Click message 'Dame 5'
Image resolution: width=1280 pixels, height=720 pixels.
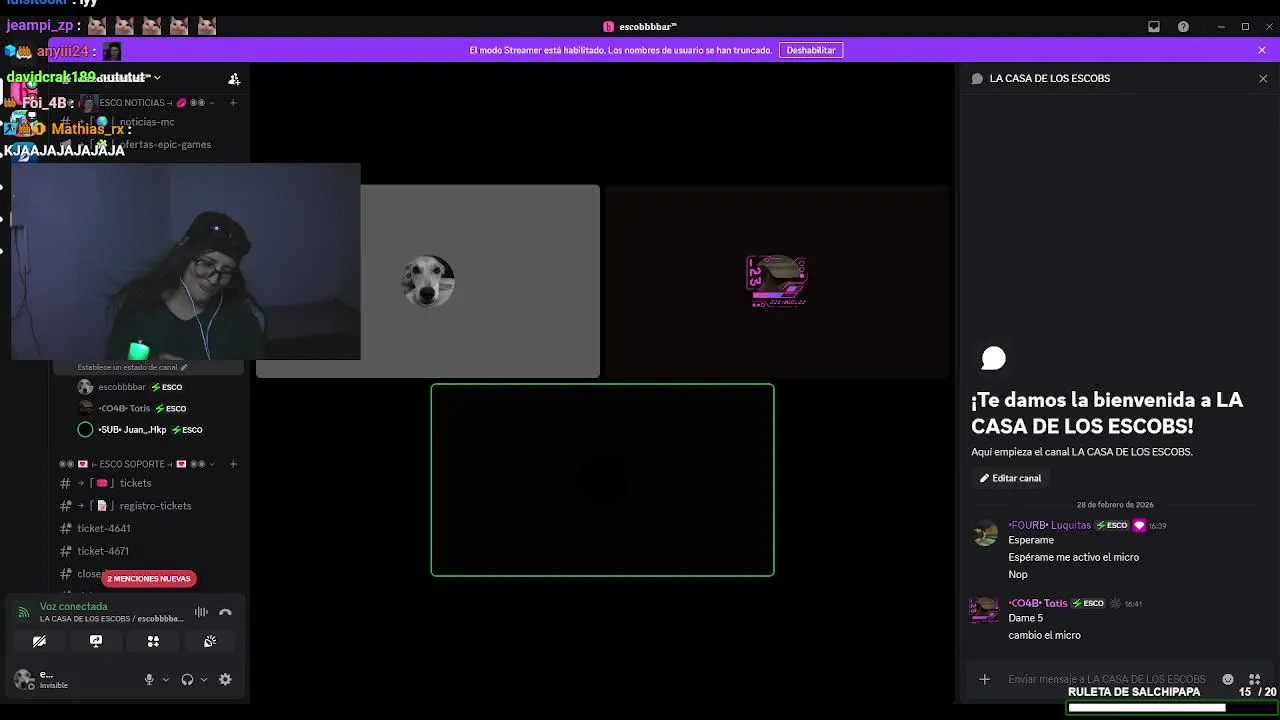(x=1026, y=618)
